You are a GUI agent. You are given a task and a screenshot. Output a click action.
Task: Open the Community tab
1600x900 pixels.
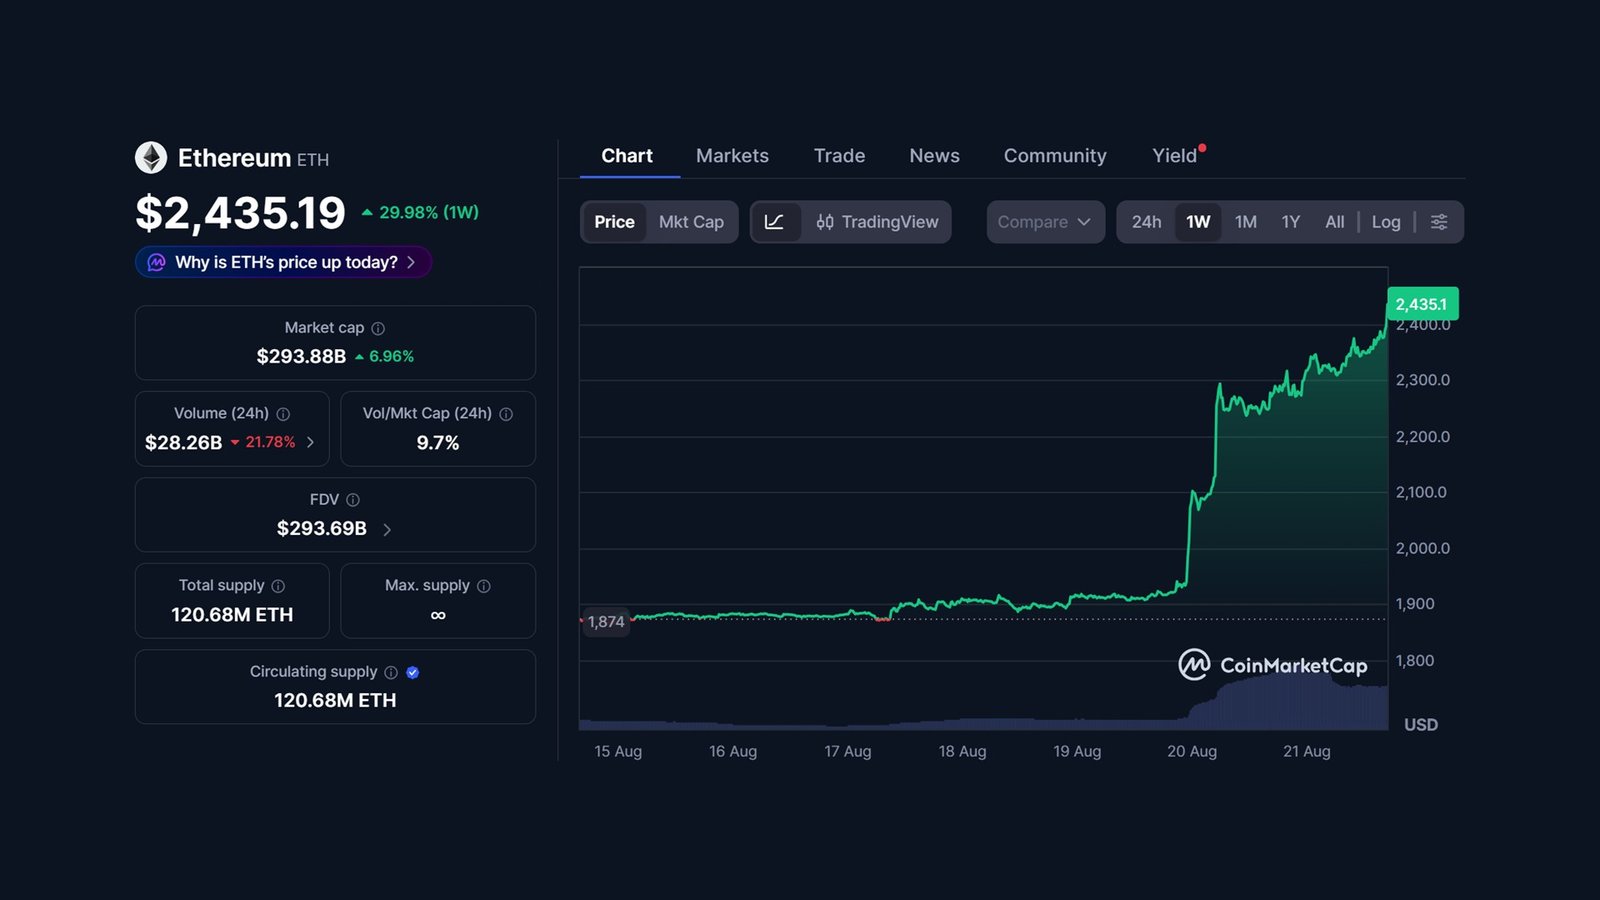point(1055,156)
